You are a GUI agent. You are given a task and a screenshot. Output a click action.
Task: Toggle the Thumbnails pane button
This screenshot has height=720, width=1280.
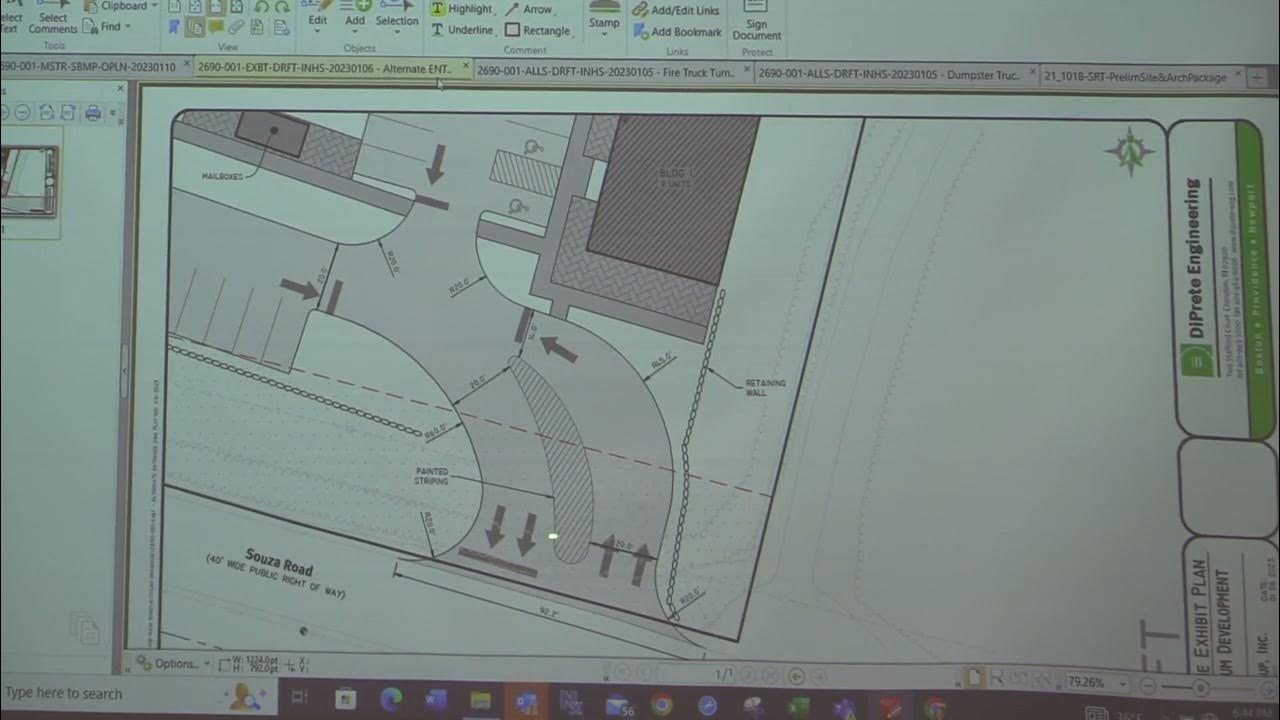[195, 28]
